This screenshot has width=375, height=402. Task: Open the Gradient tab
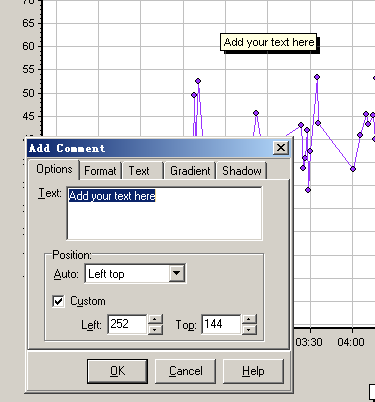click(x=190, y=171)
